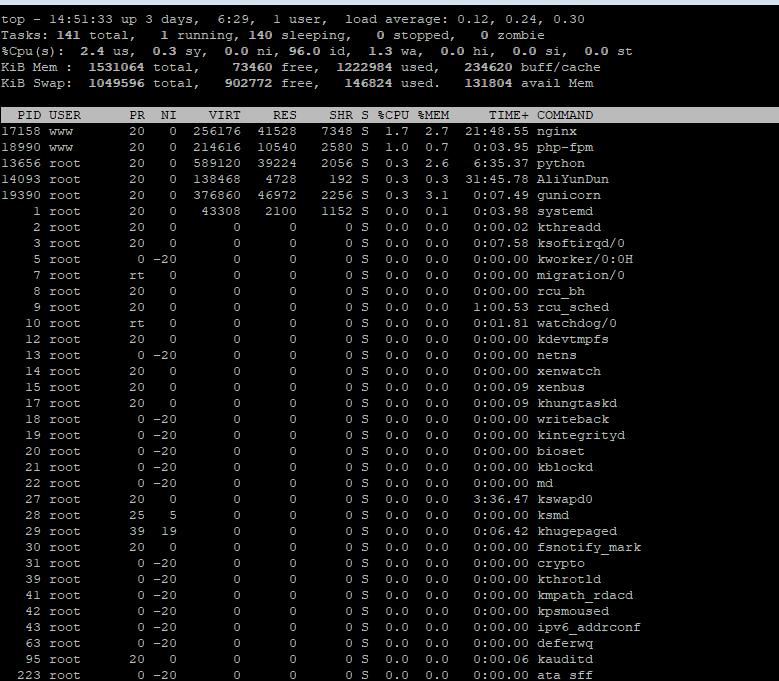Select PID 13656 of python
Screen dimensions: 779x681
(x=21, y=163)
